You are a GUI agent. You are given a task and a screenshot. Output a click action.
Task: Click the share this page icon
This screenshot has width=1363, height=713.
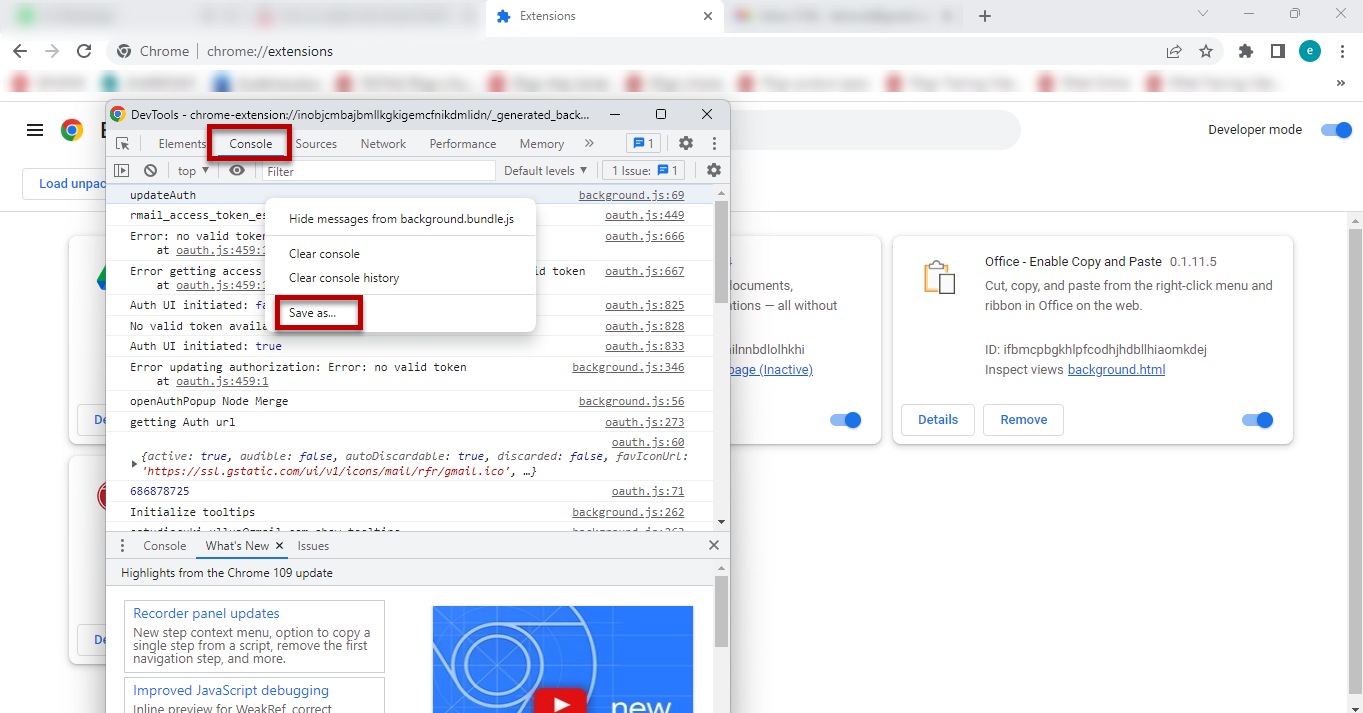1174,51
